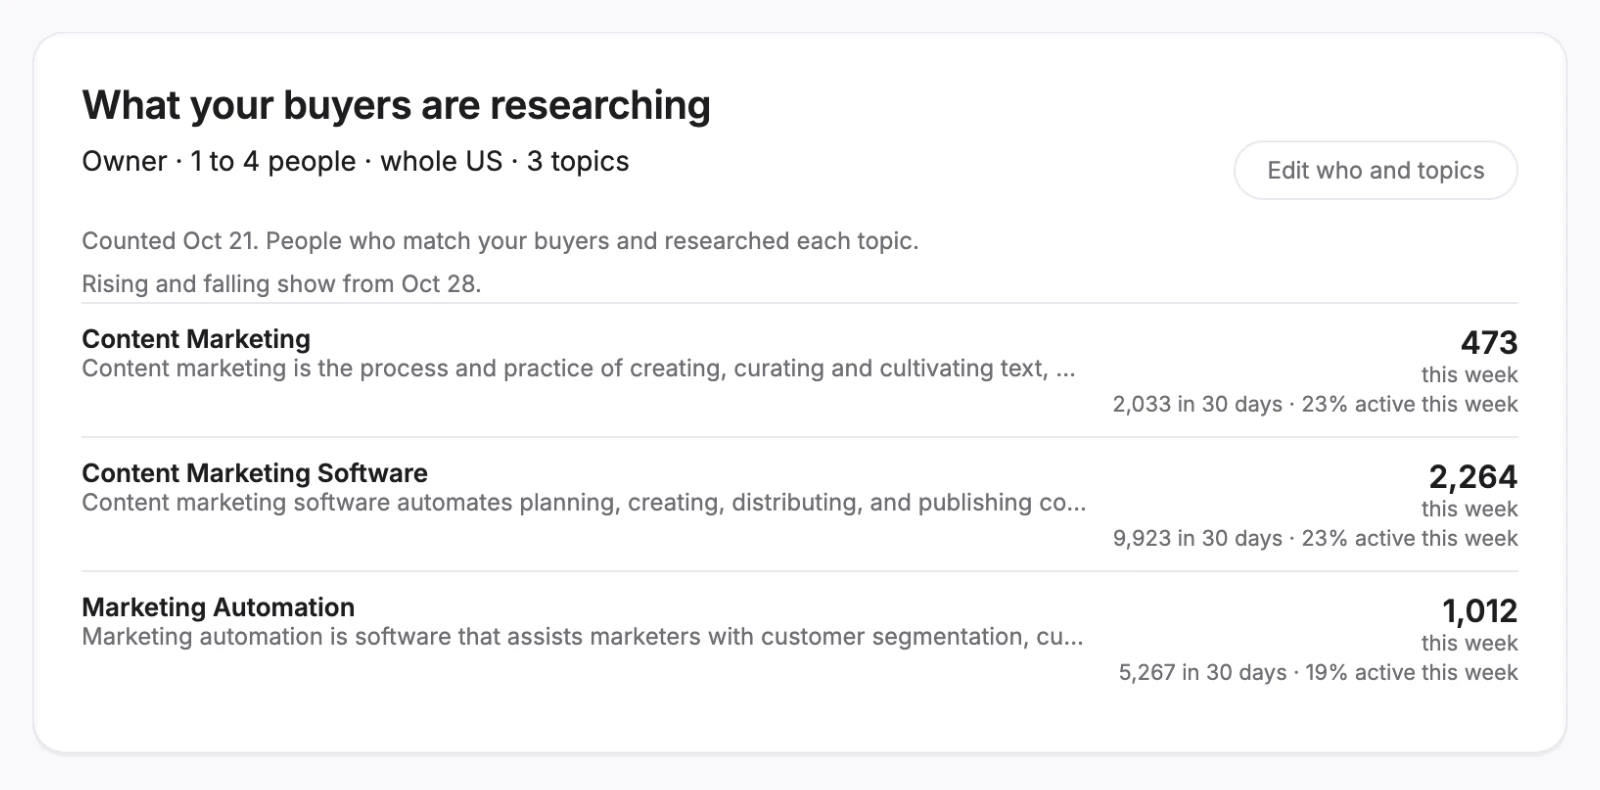Click the description starting 'Content marketing software automates'
The width and height of the screenshot is (1600, 790).
[584, 503]
